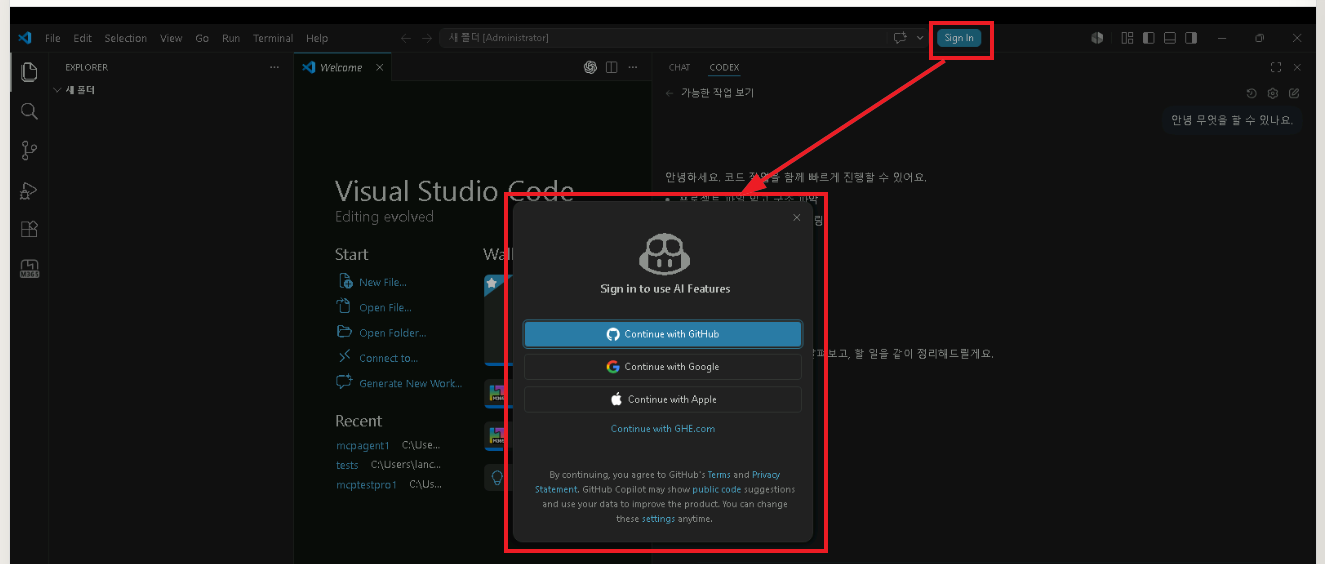Open the Terminal menu
The height and width of the screenshot is (564, 1325).
click(273, 38)
